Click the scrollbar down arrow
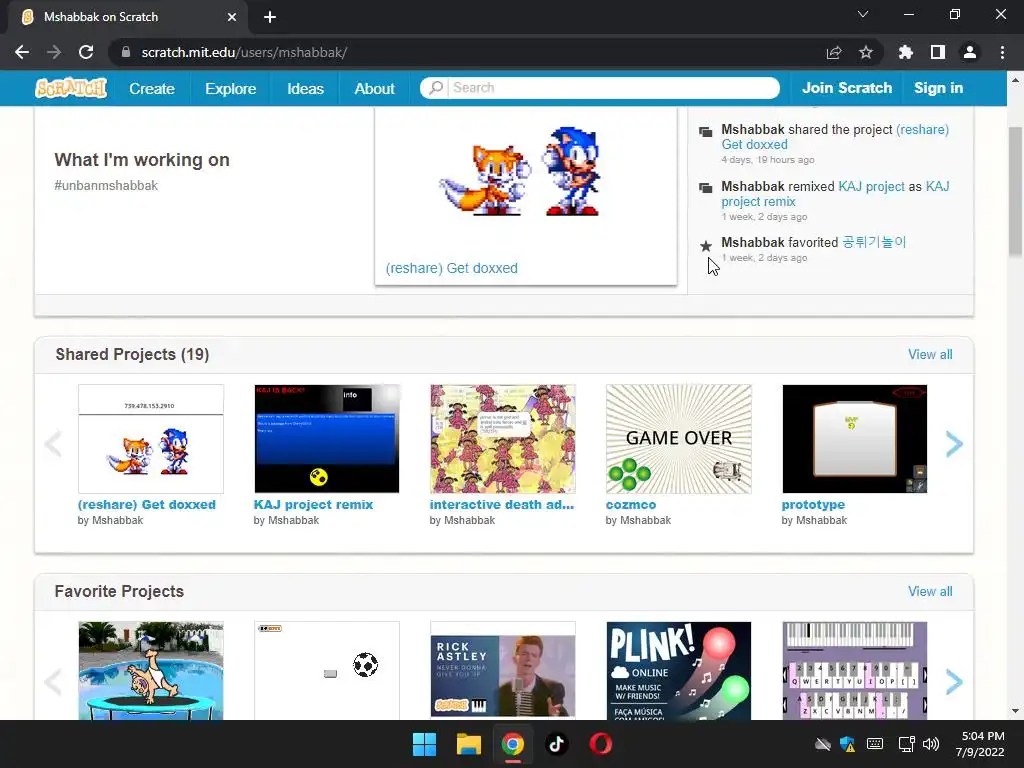 coord(1015,711)
